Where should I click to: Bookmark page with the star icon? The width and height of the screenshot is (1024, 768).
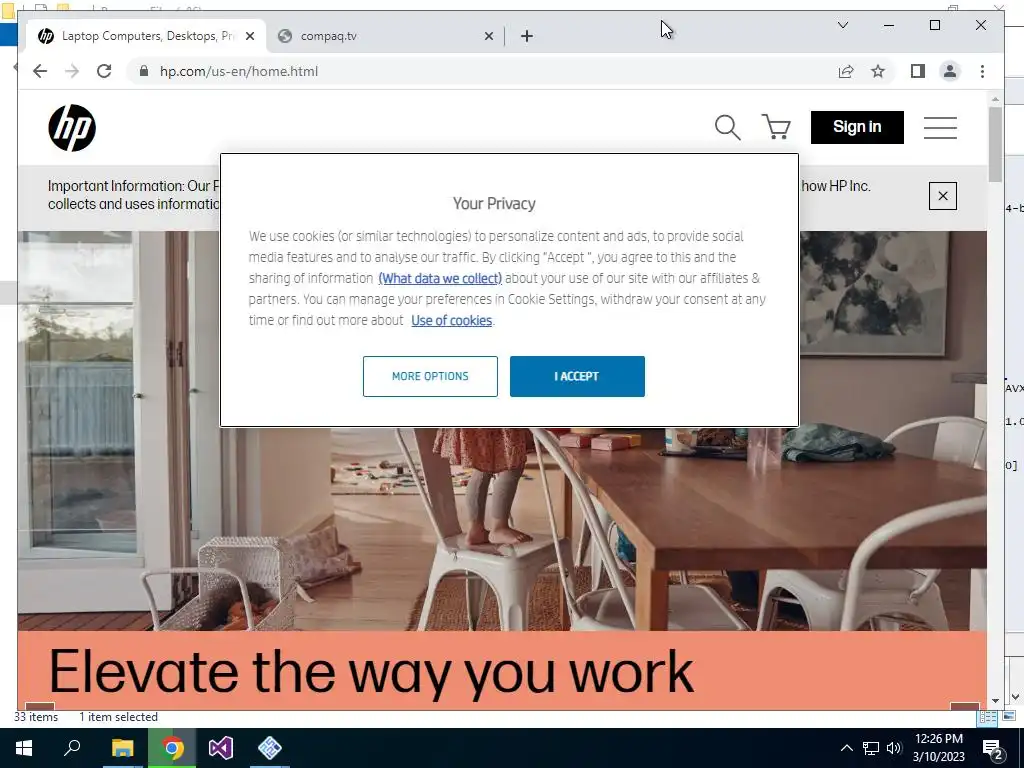coord(878,71)
